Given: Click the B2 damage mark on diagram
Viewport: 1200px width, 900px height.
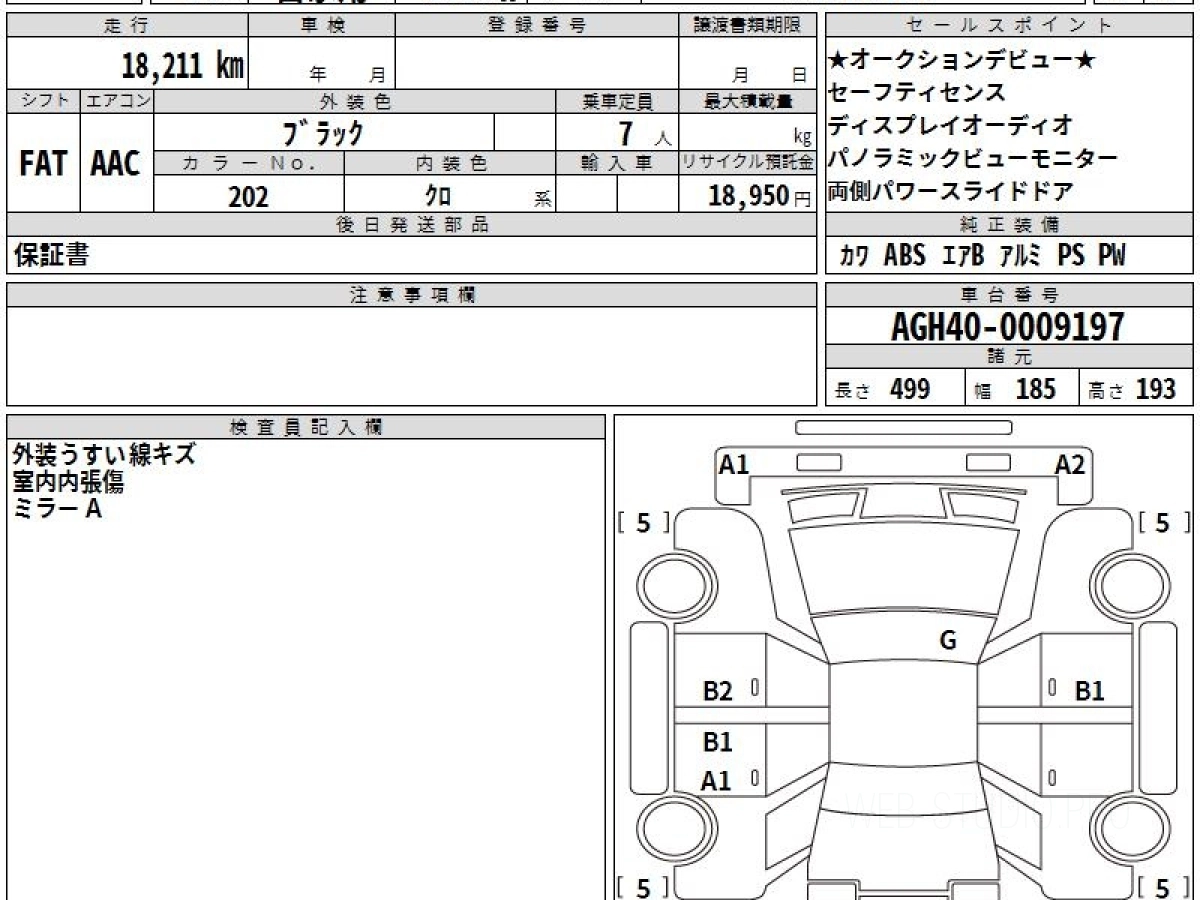Looking at the screenshot, I should [x=718, y=690].
